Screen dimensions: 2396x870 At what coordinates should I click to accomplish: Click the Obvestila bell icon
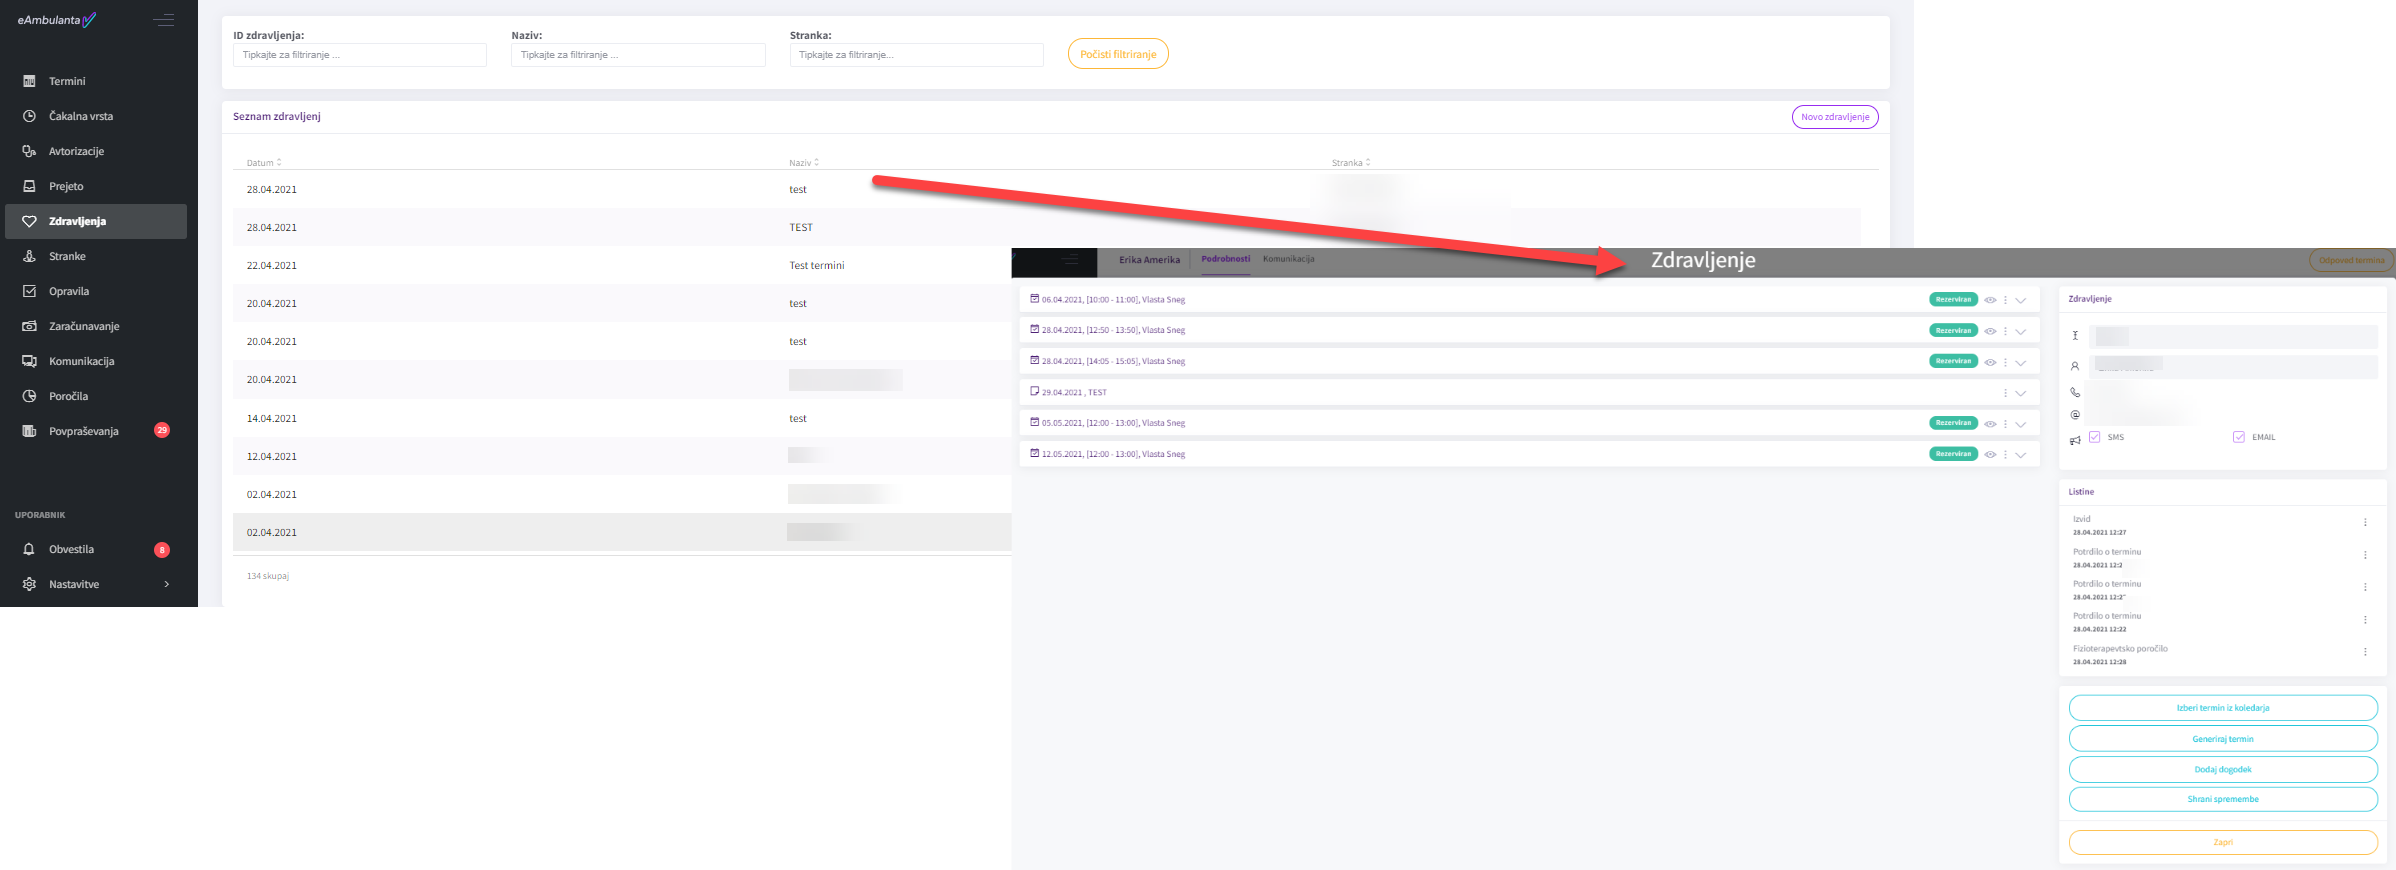pyautogui.click(x=29, y=549)
